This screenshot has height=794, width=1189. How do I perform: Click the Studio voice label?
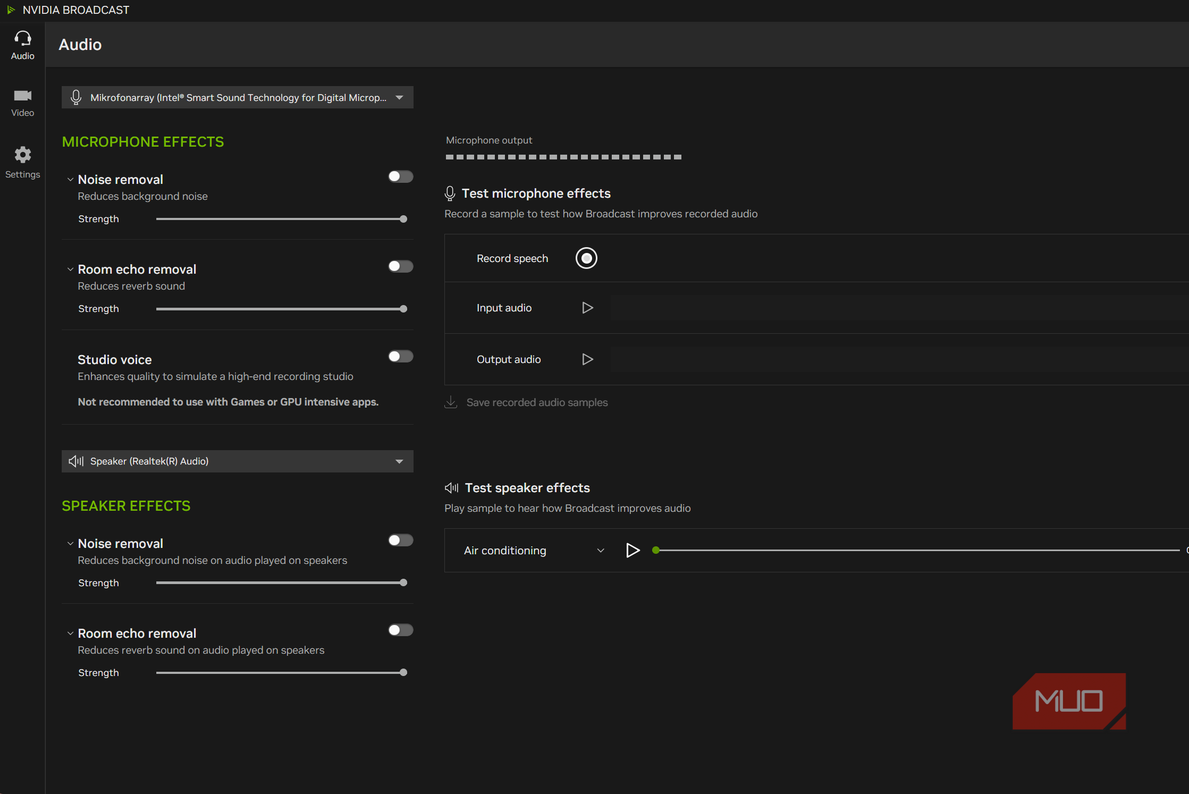click(115, 359)
